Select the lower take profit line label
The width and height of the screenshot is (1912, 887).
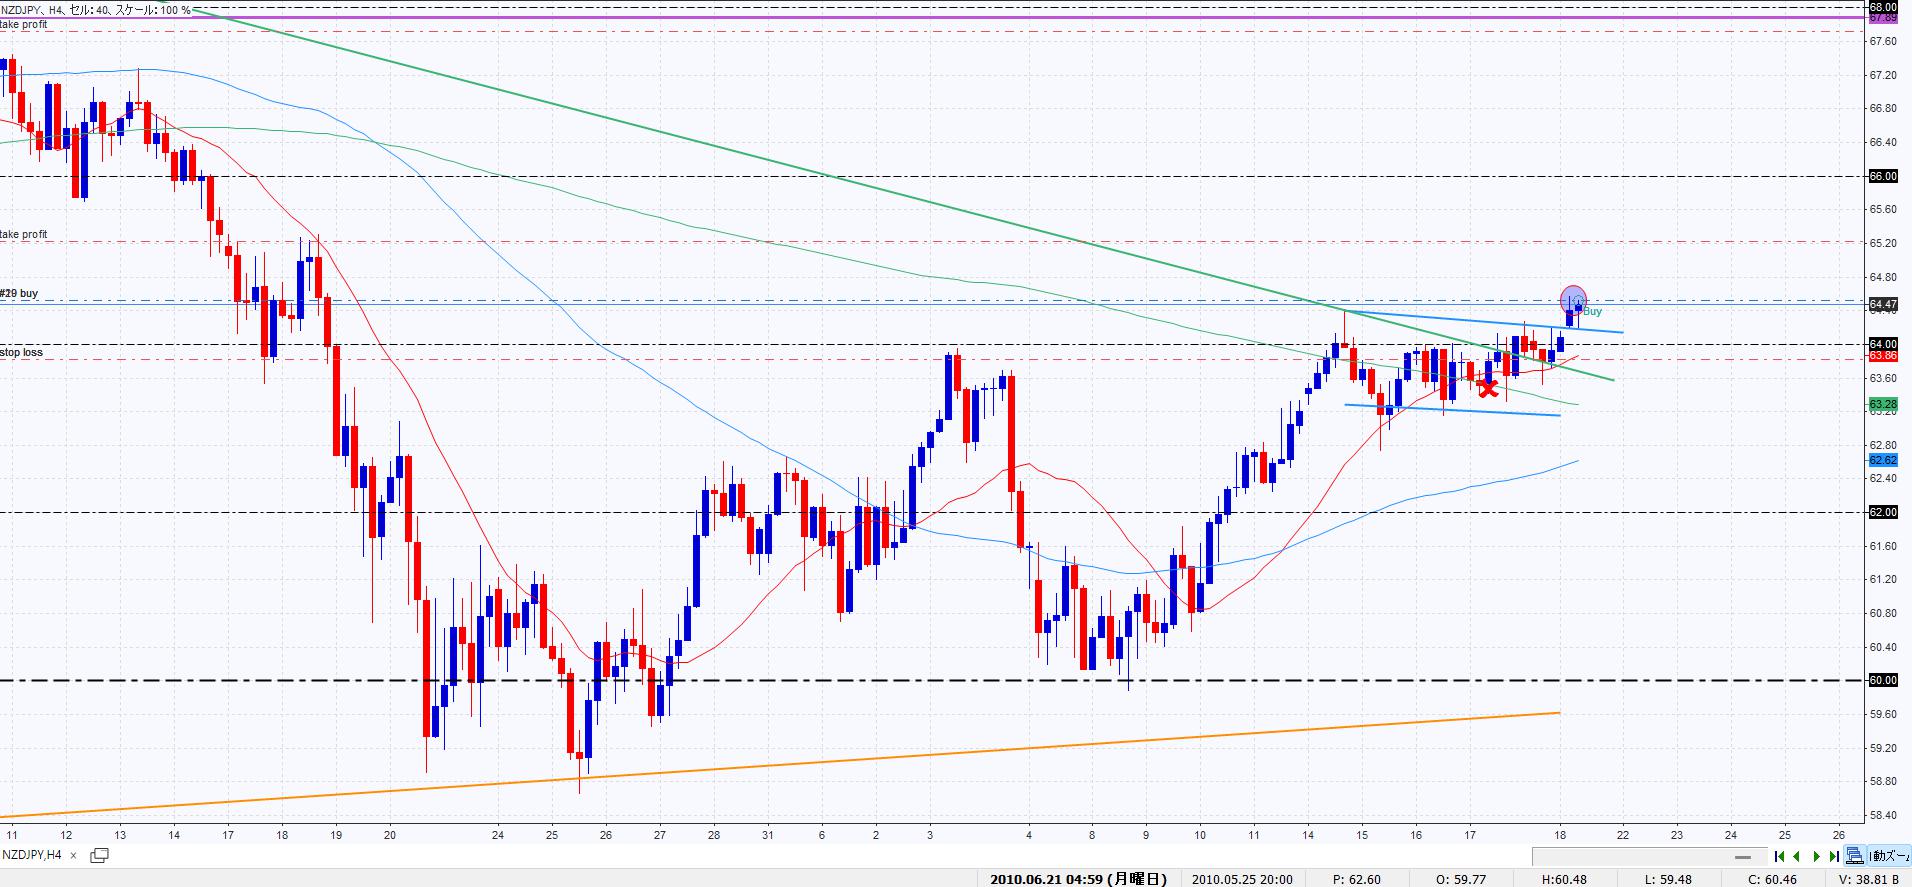(24, 234)
